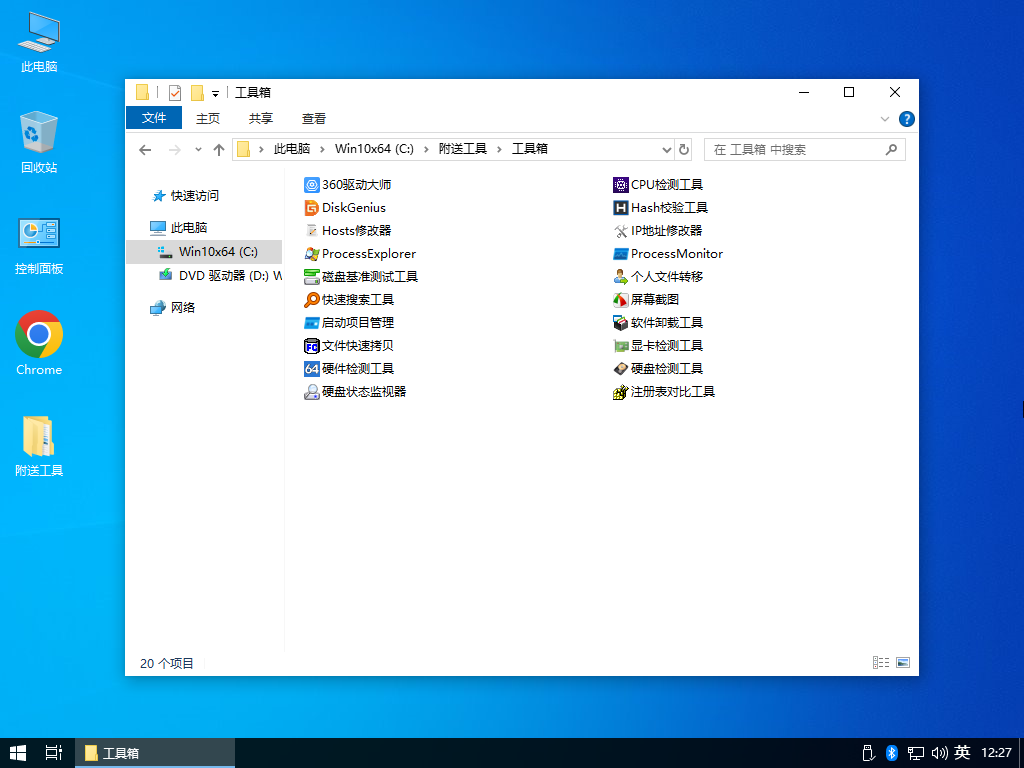The height and width of the screenshot is (768, 1024).
Task: Switch to large icons view layout
Action: (903, 663)
